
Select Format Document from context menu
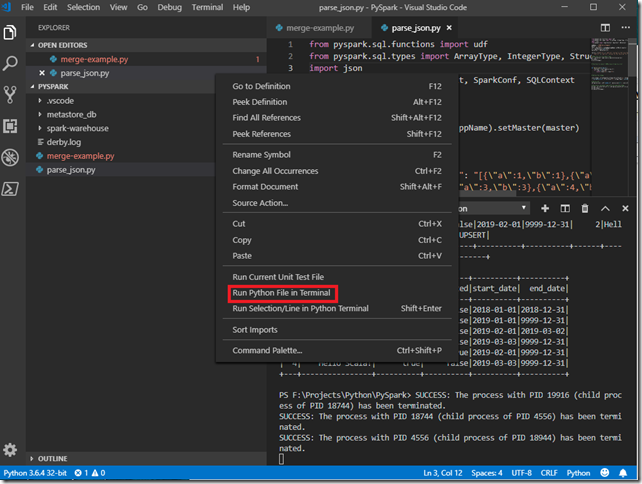pyautogui.click(x=265, y=187)
